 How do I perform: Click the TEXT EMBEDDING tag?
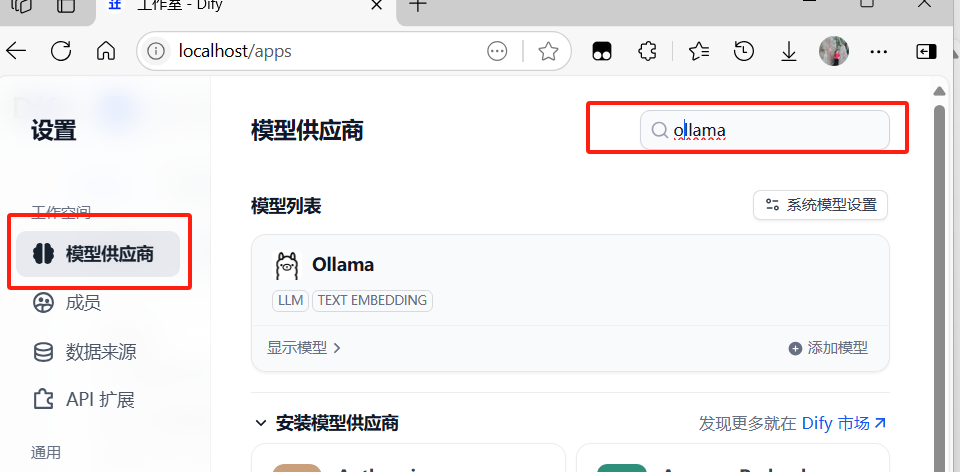click(372, 301)
